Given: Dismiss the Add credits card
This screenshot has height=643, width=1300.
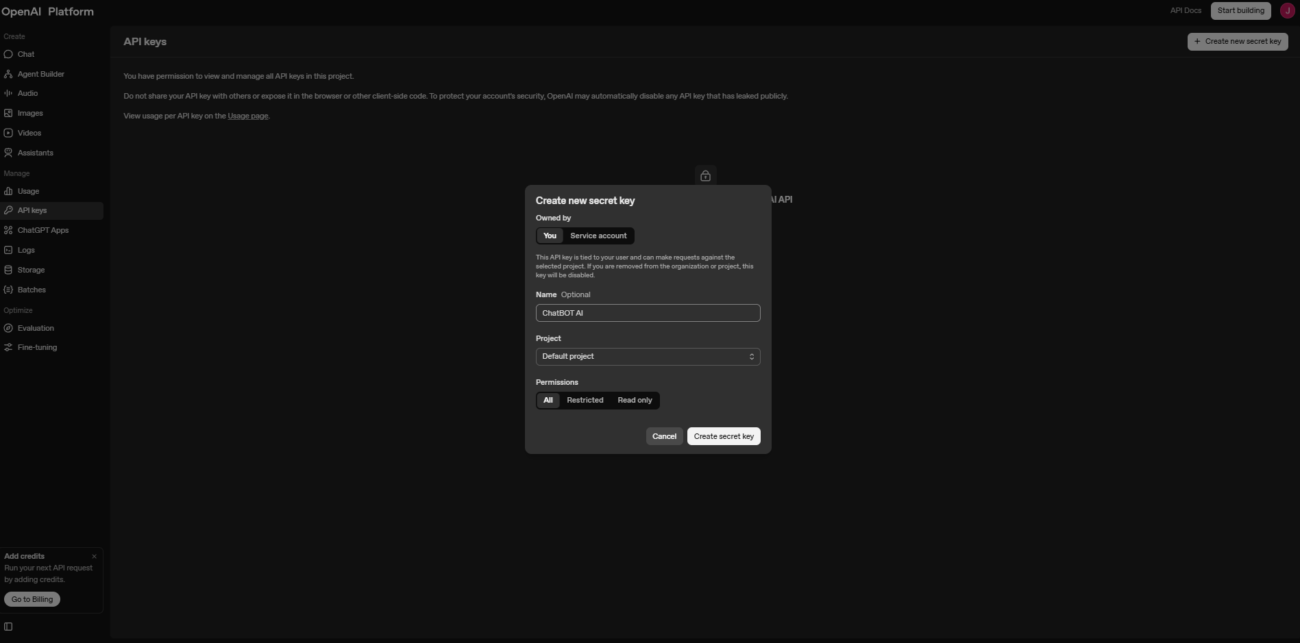Looking at the screenshot, I should coord(95,556).
